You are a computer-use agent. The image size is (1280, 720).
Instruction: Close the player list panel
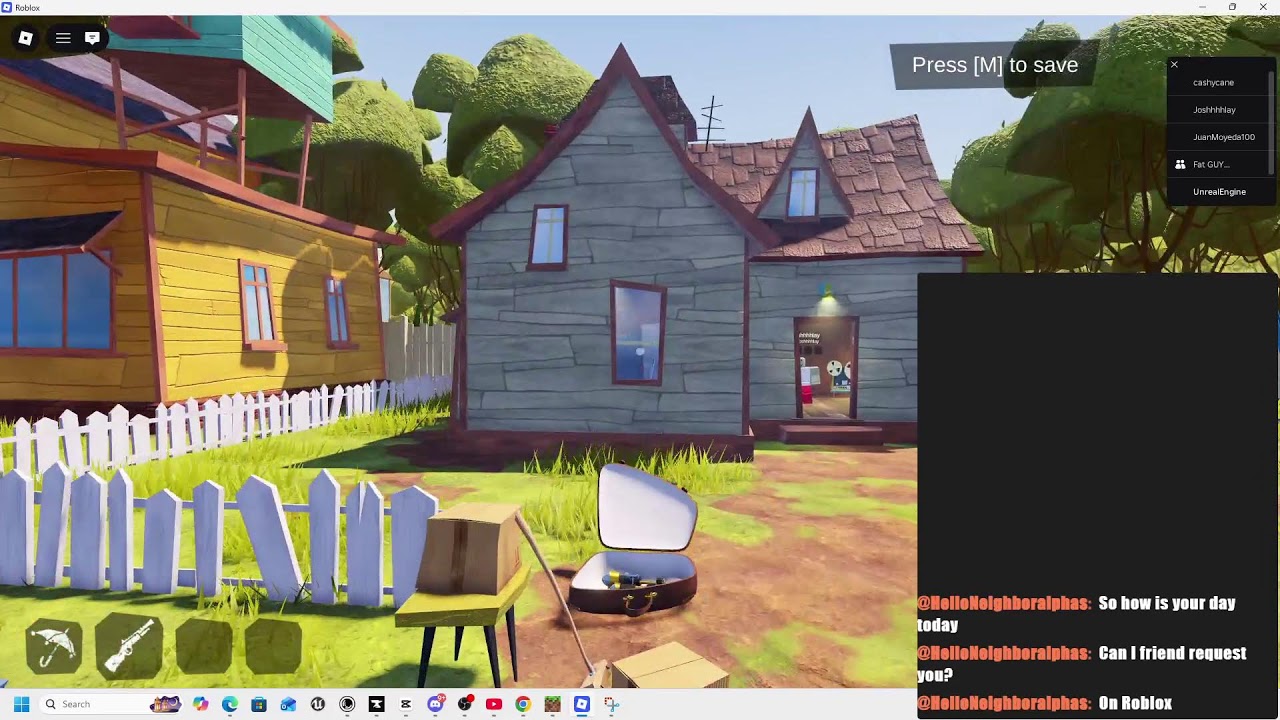coord(1174,65)
